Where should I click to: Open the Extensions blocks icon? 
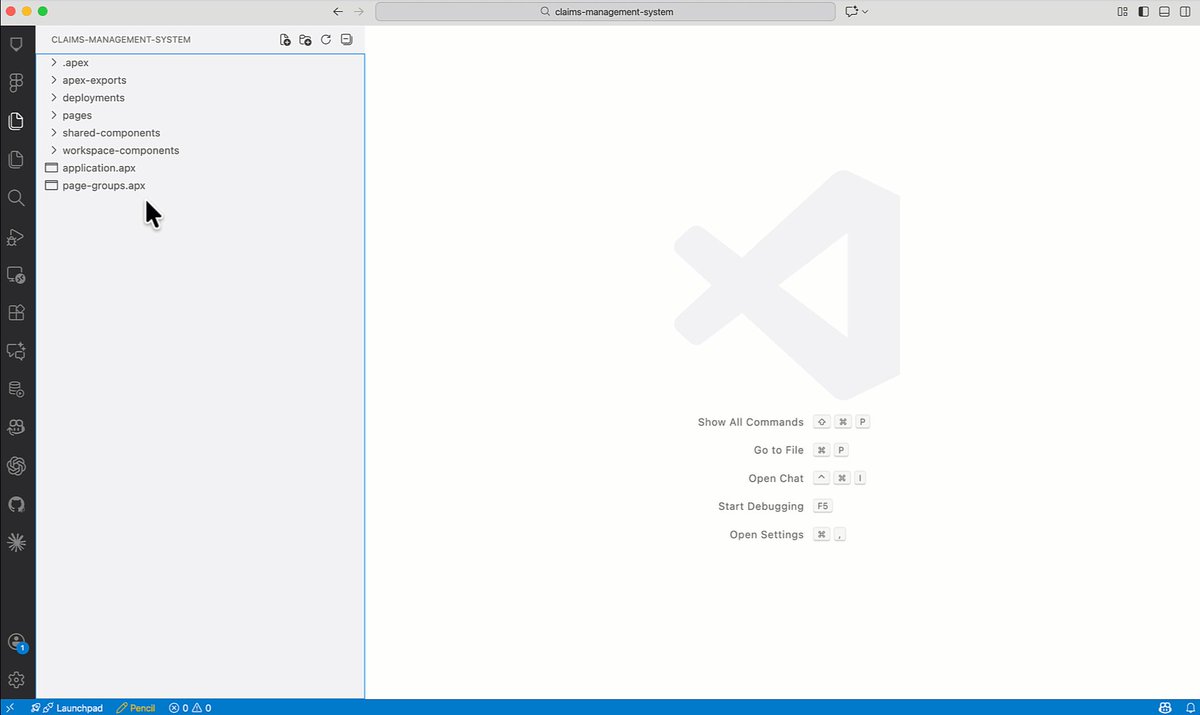(x=16, y=313)
